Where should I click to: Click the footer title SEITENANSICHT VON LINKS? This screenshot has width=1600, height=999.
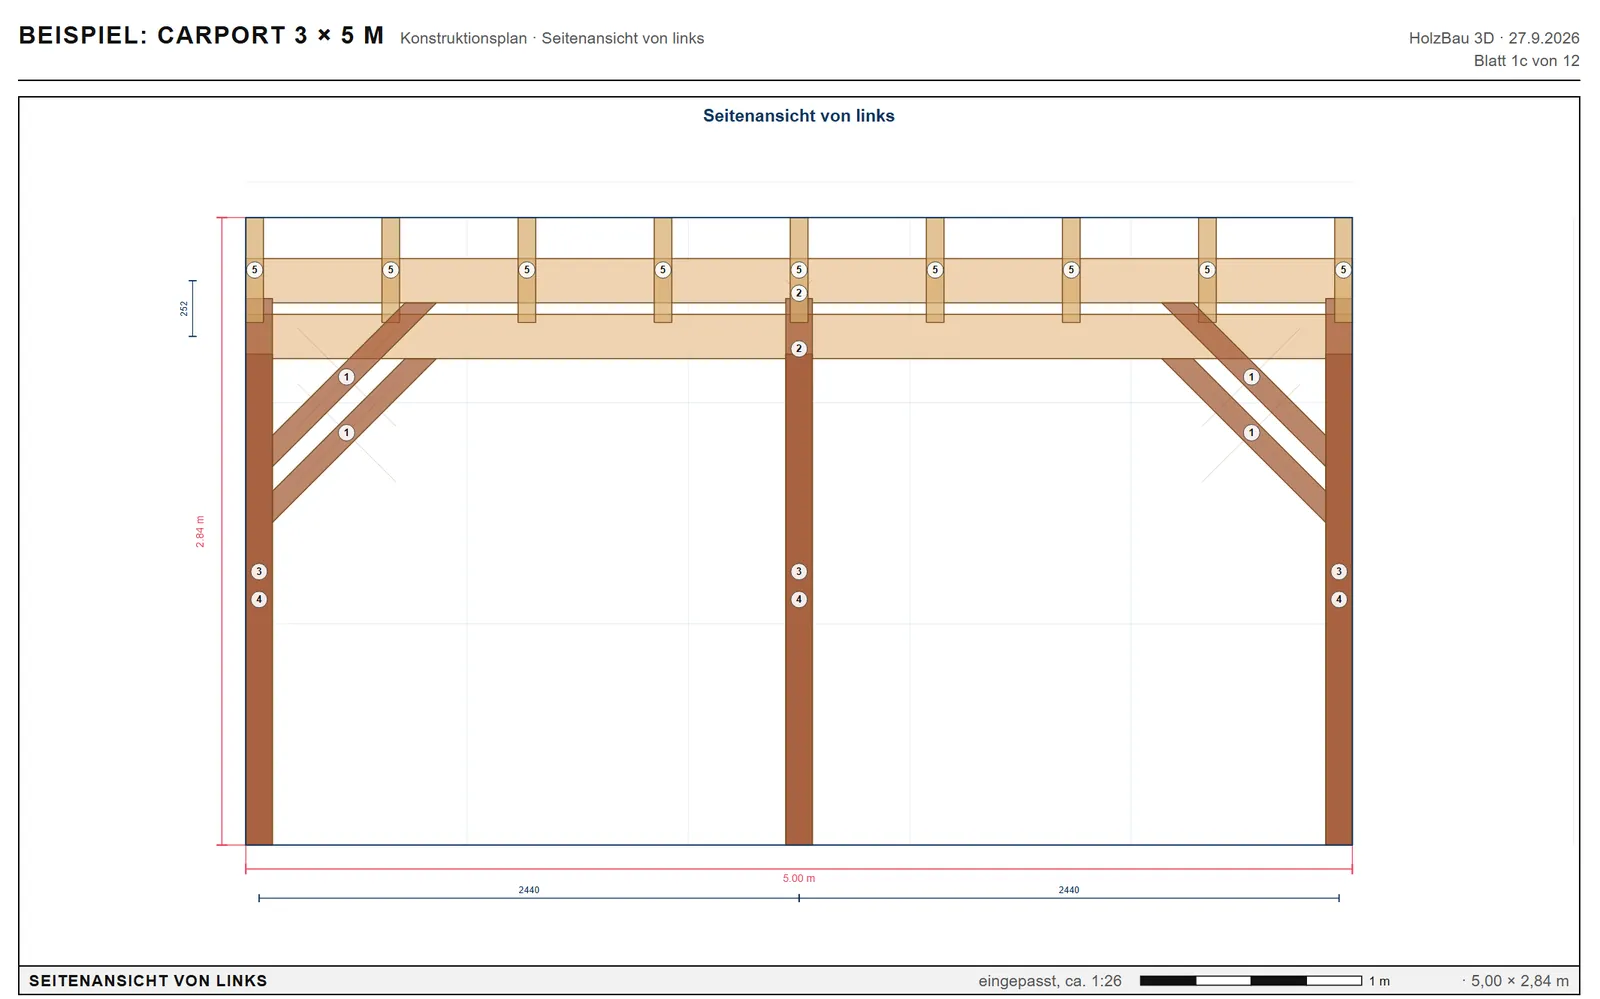tap(148, 981)
